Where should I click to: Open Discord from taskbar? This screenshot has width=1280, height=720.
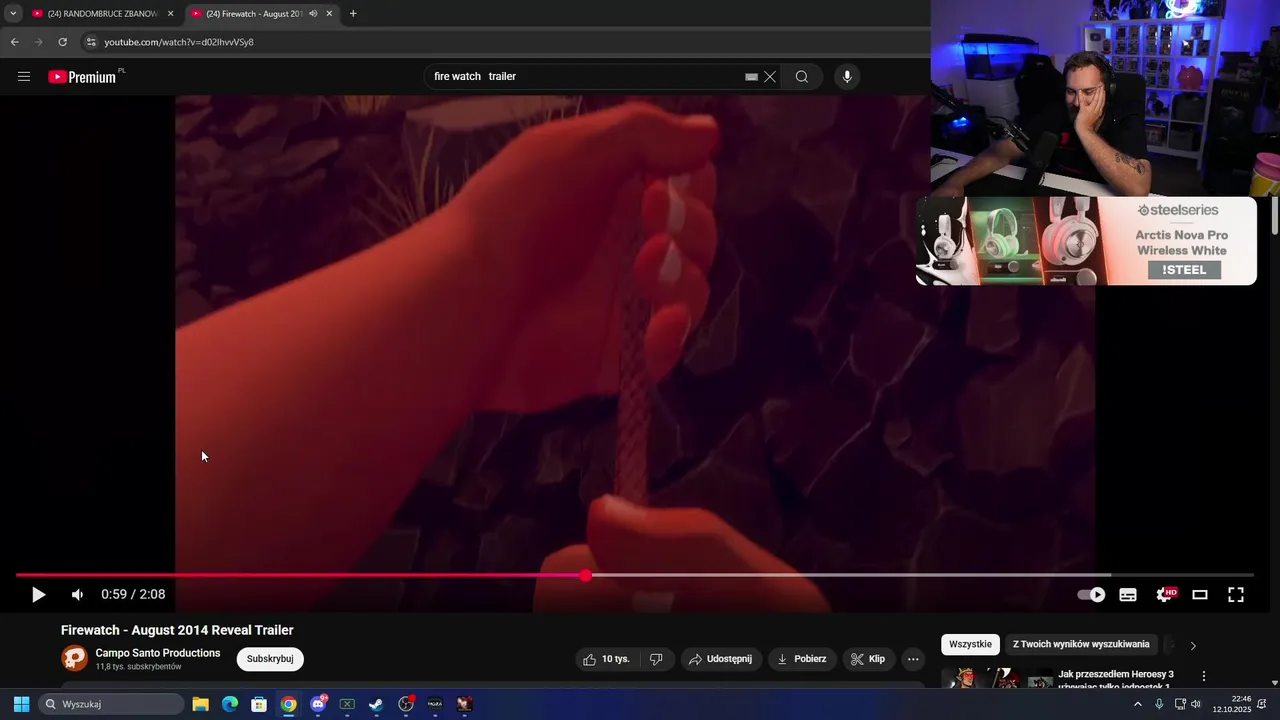[318, 704]
